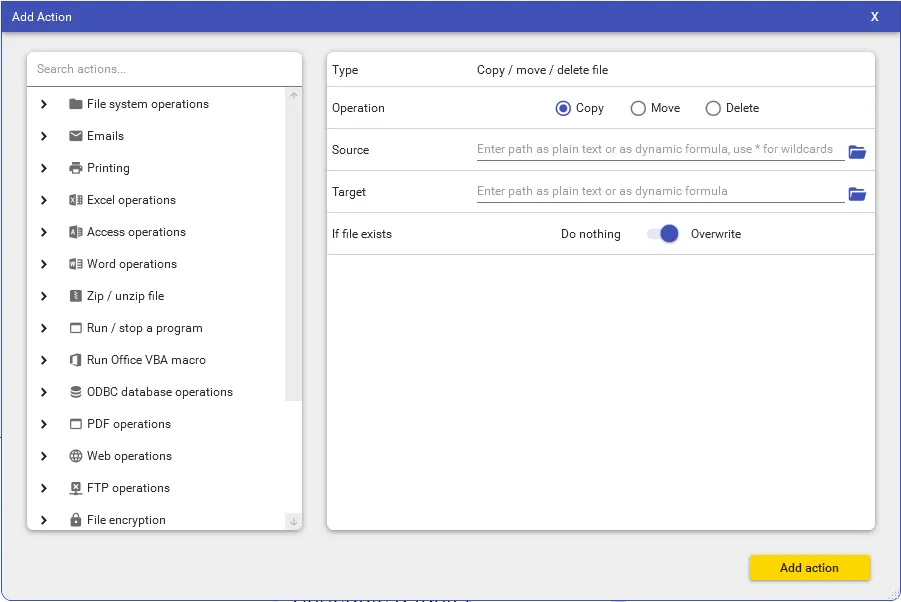The image size is (901, 602).
Task: Expand the ODBC database operations chevron
Action: tap(44, 392)
